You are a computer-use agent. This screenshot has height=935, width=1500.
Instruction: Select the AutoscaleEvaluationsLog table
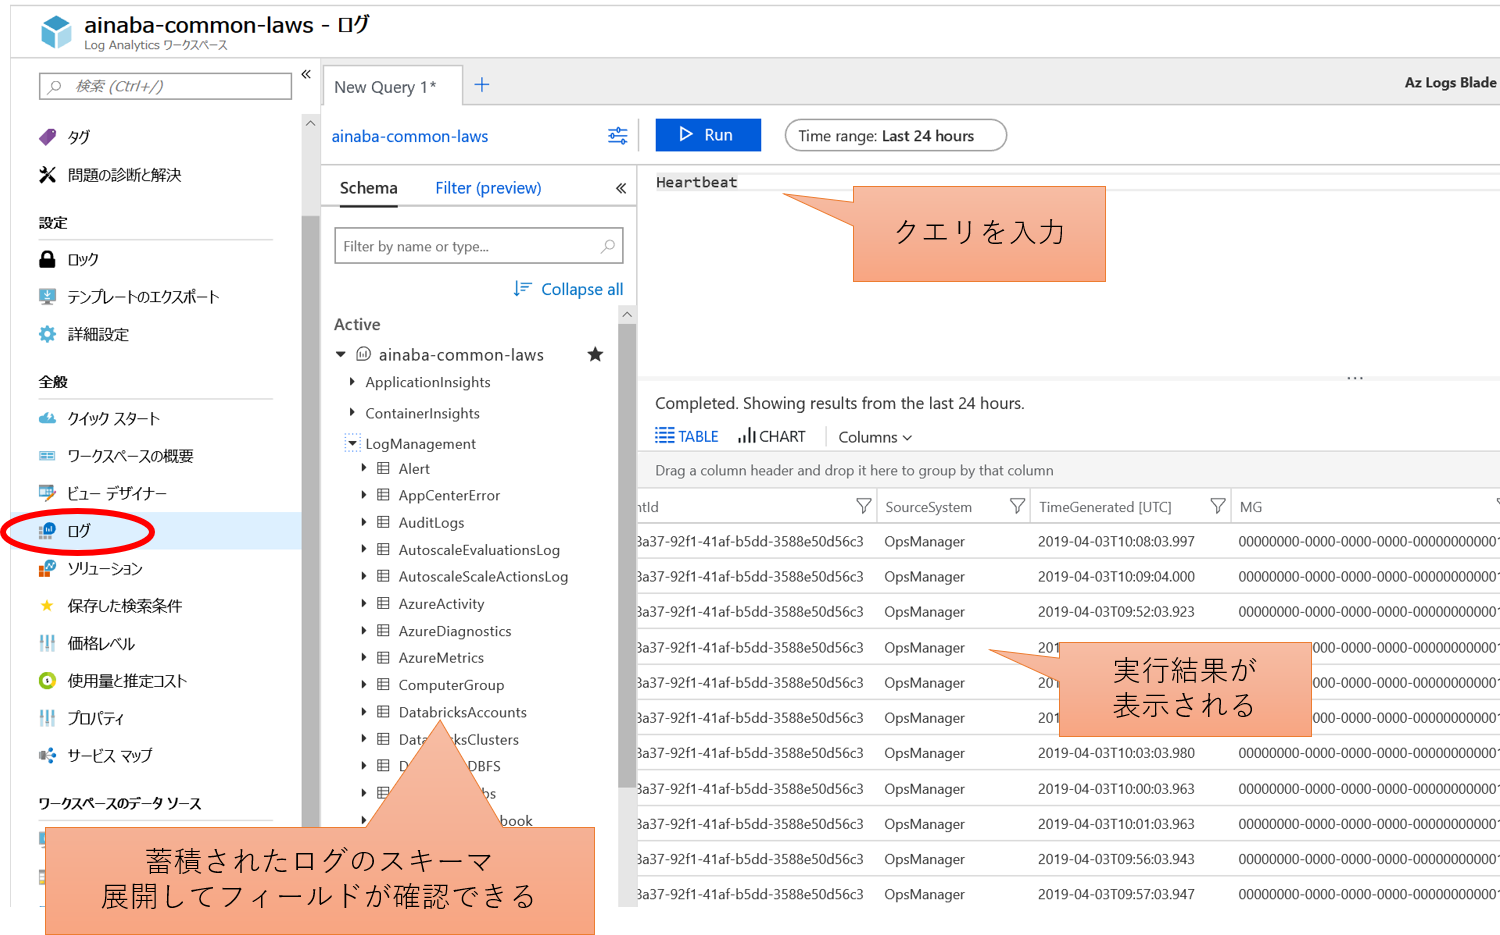[x=479, y=550]
